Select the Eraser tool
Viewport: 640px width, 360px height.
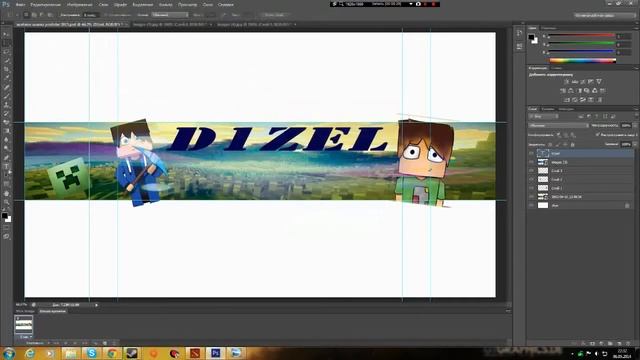(x=6, y=122)
